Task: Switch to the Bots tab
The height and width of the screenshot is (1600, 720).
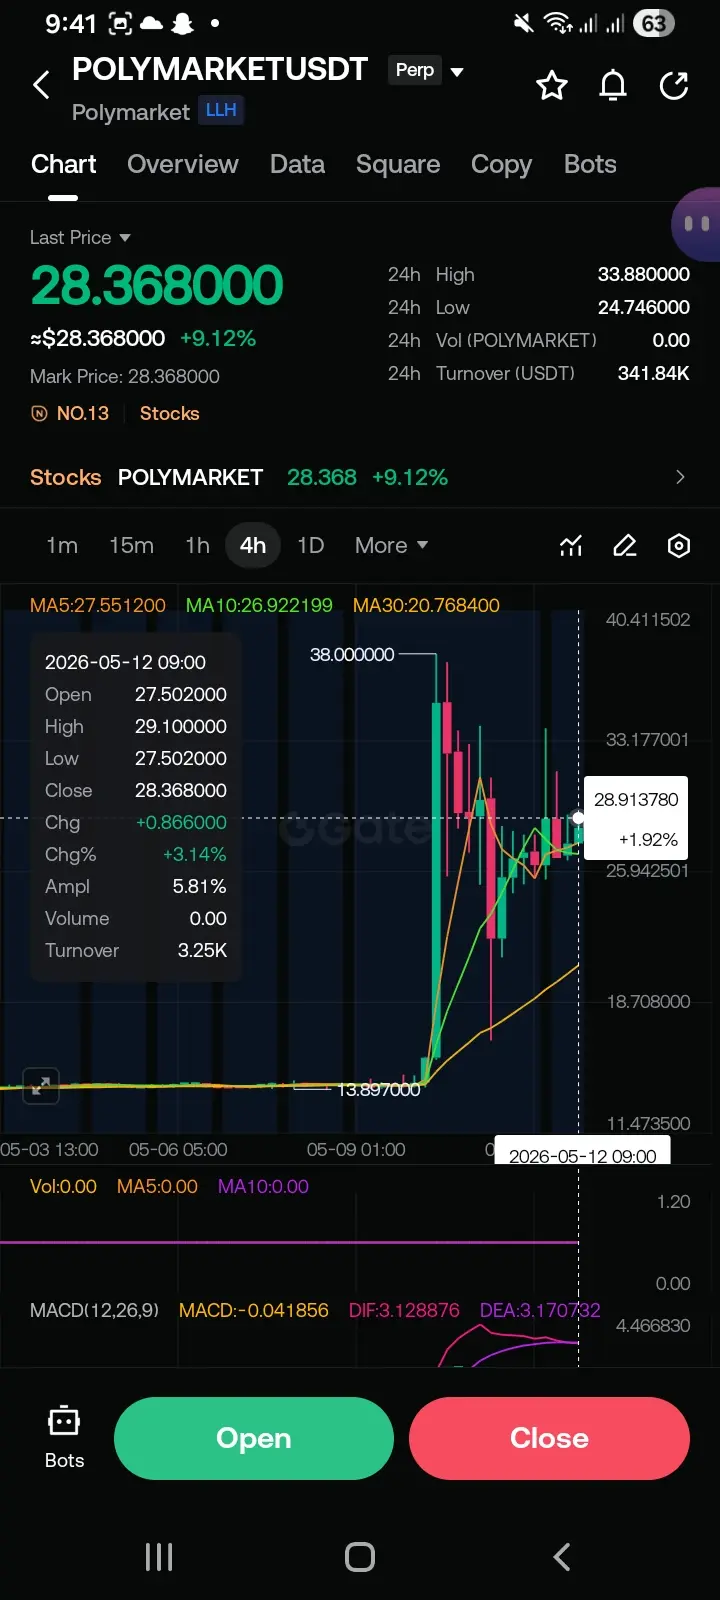Action: [x=590, y=164]
